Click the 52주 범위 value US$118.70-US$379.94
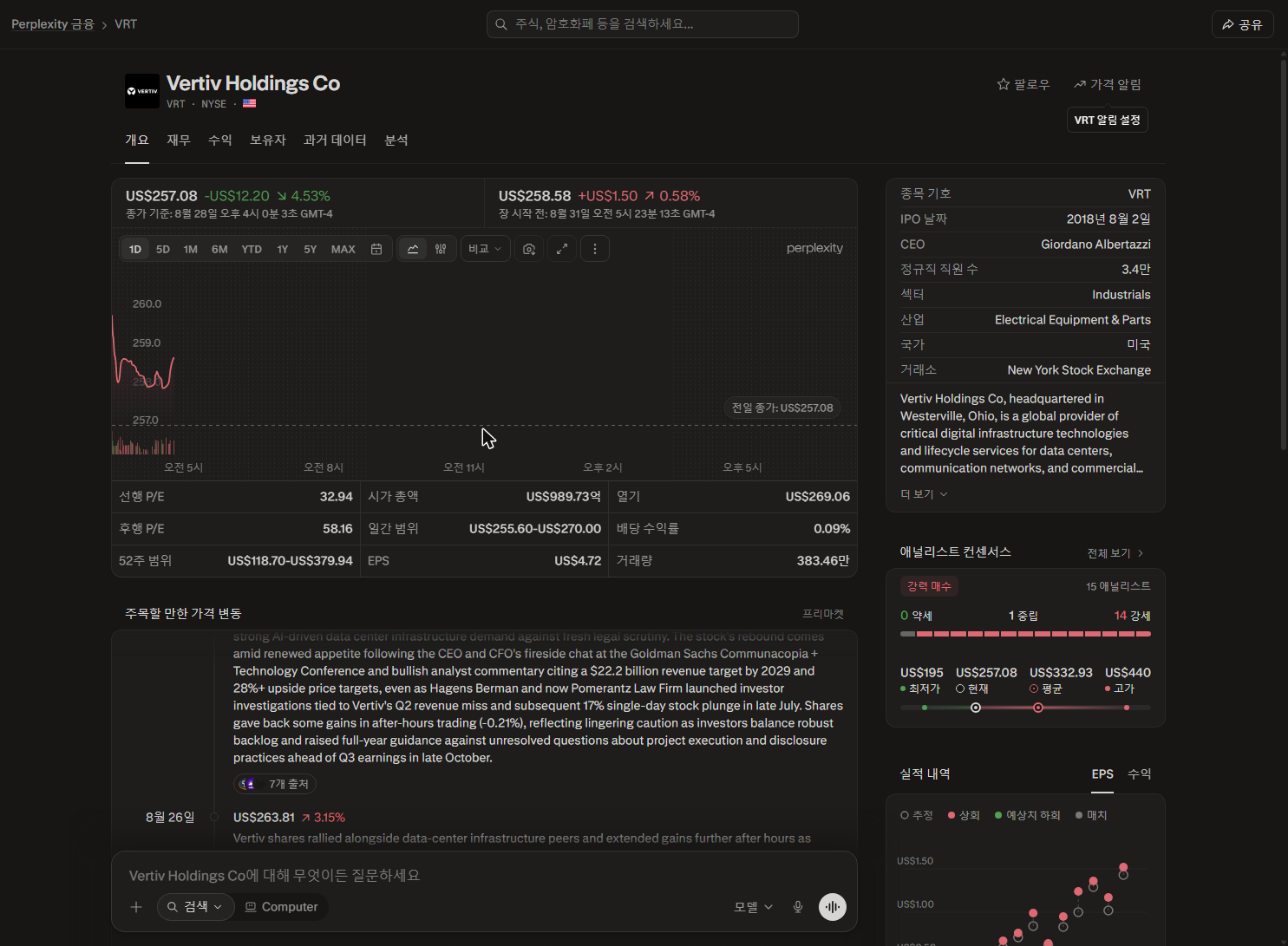Viewport: 1288px width, 946px height. [x=290, y=561]
